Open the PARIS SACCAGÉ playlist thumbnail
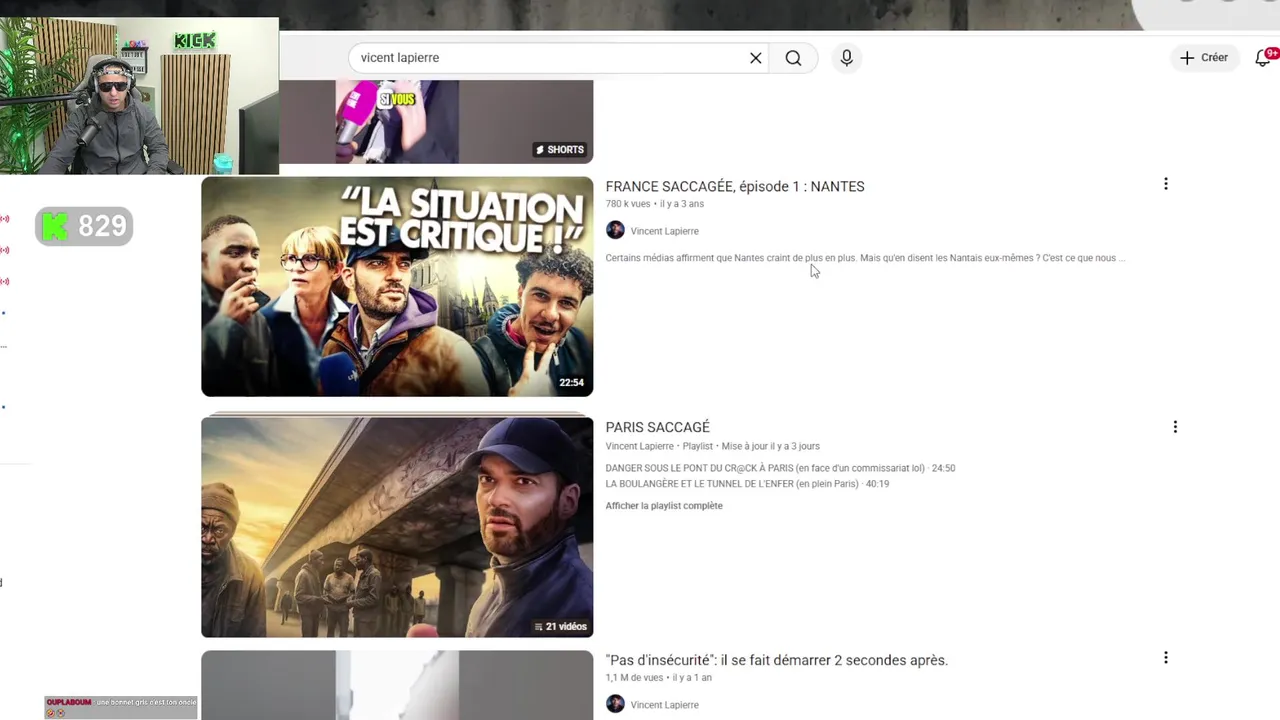 [397, 527]
